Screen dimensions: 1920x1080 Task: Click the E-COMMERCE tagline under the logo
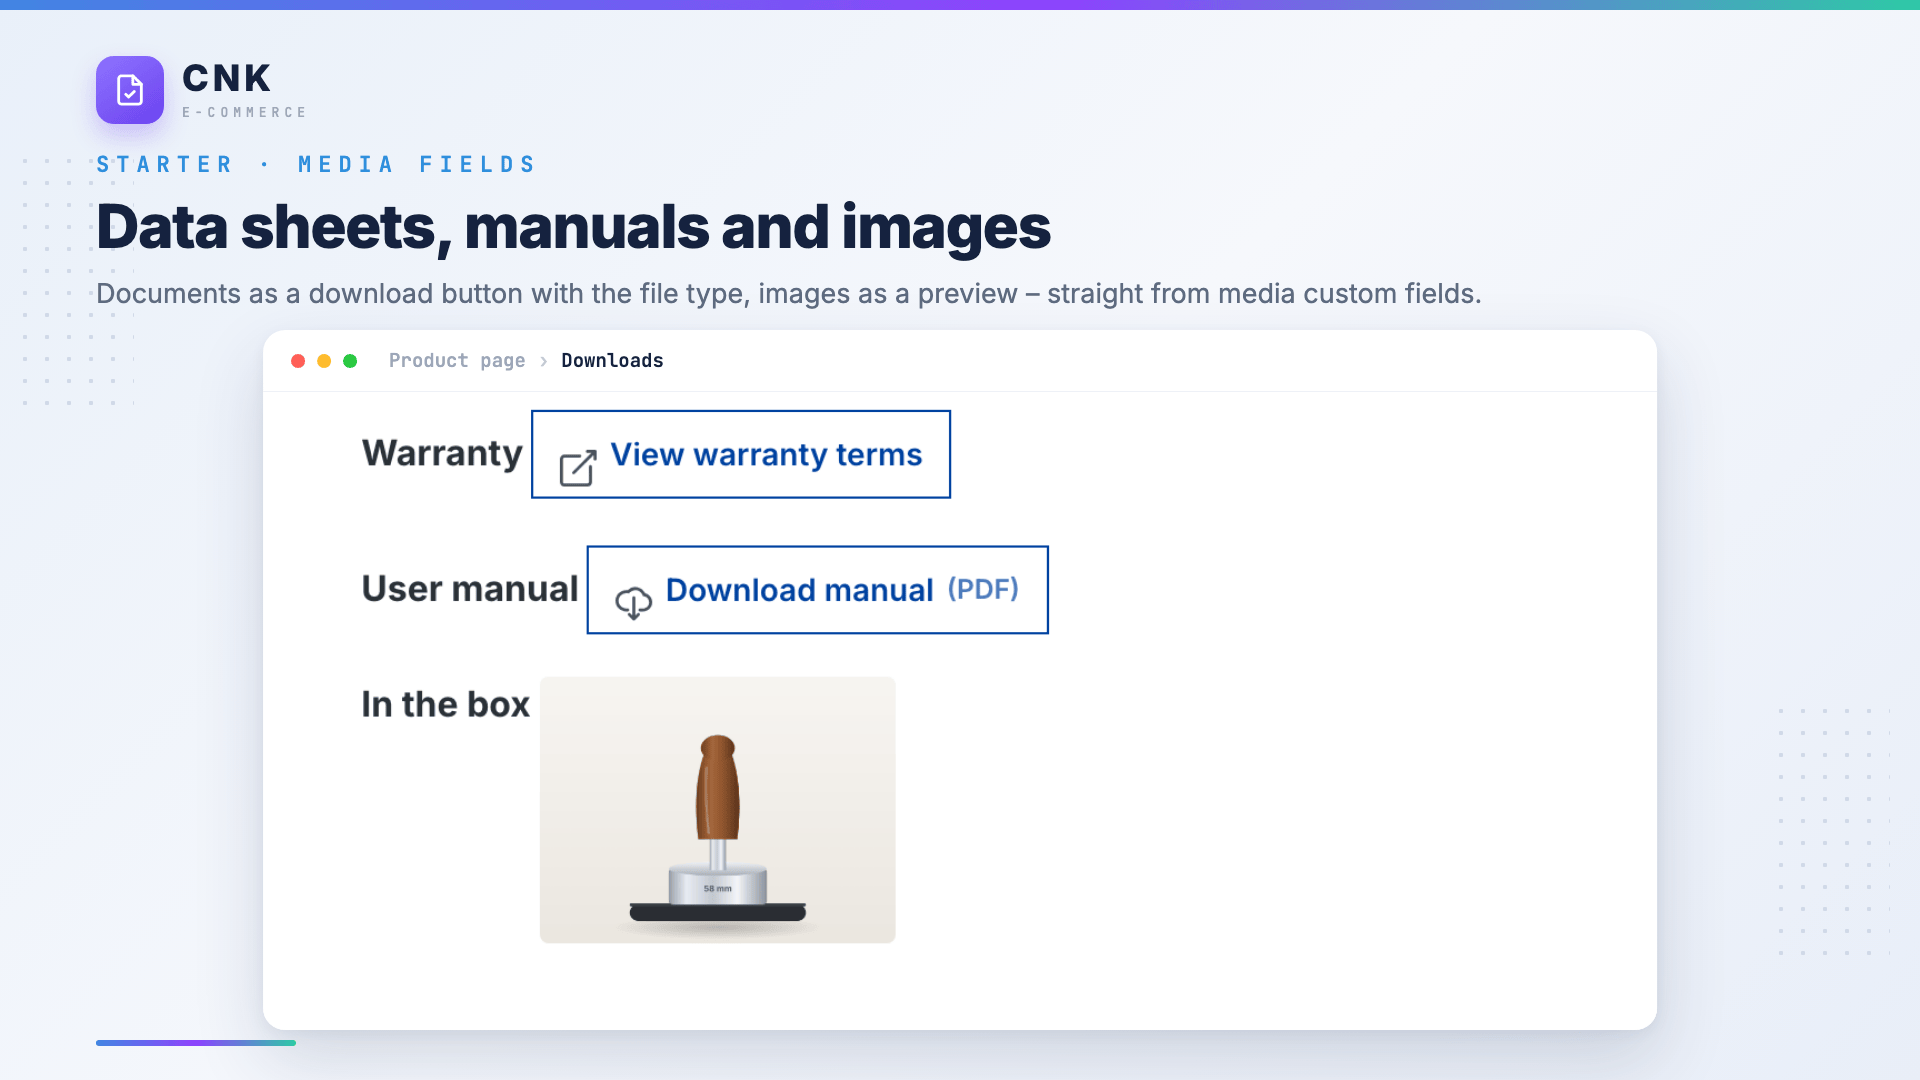click(x=244, y=112)
